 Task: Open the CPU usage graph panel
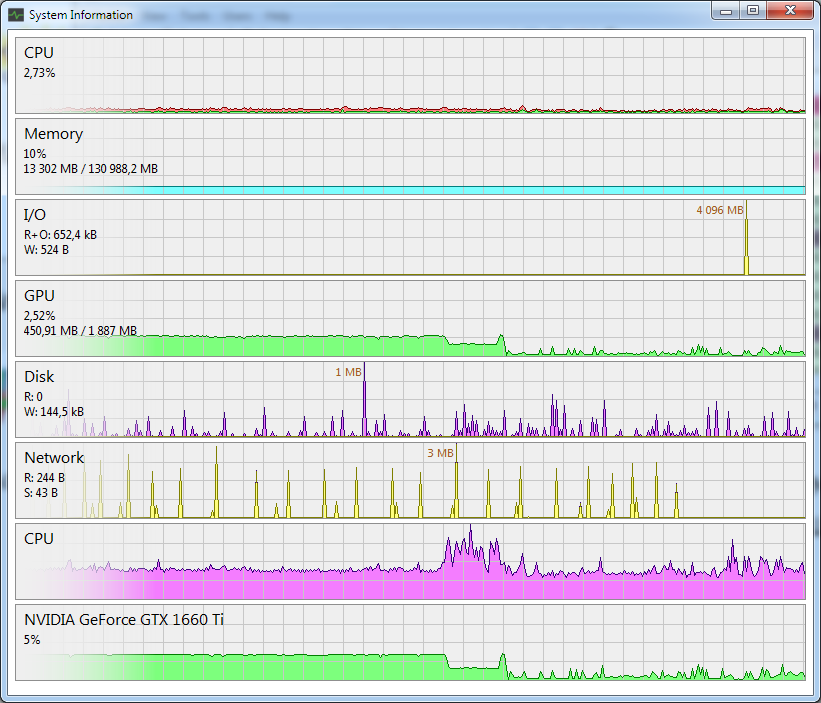(410, 75)
